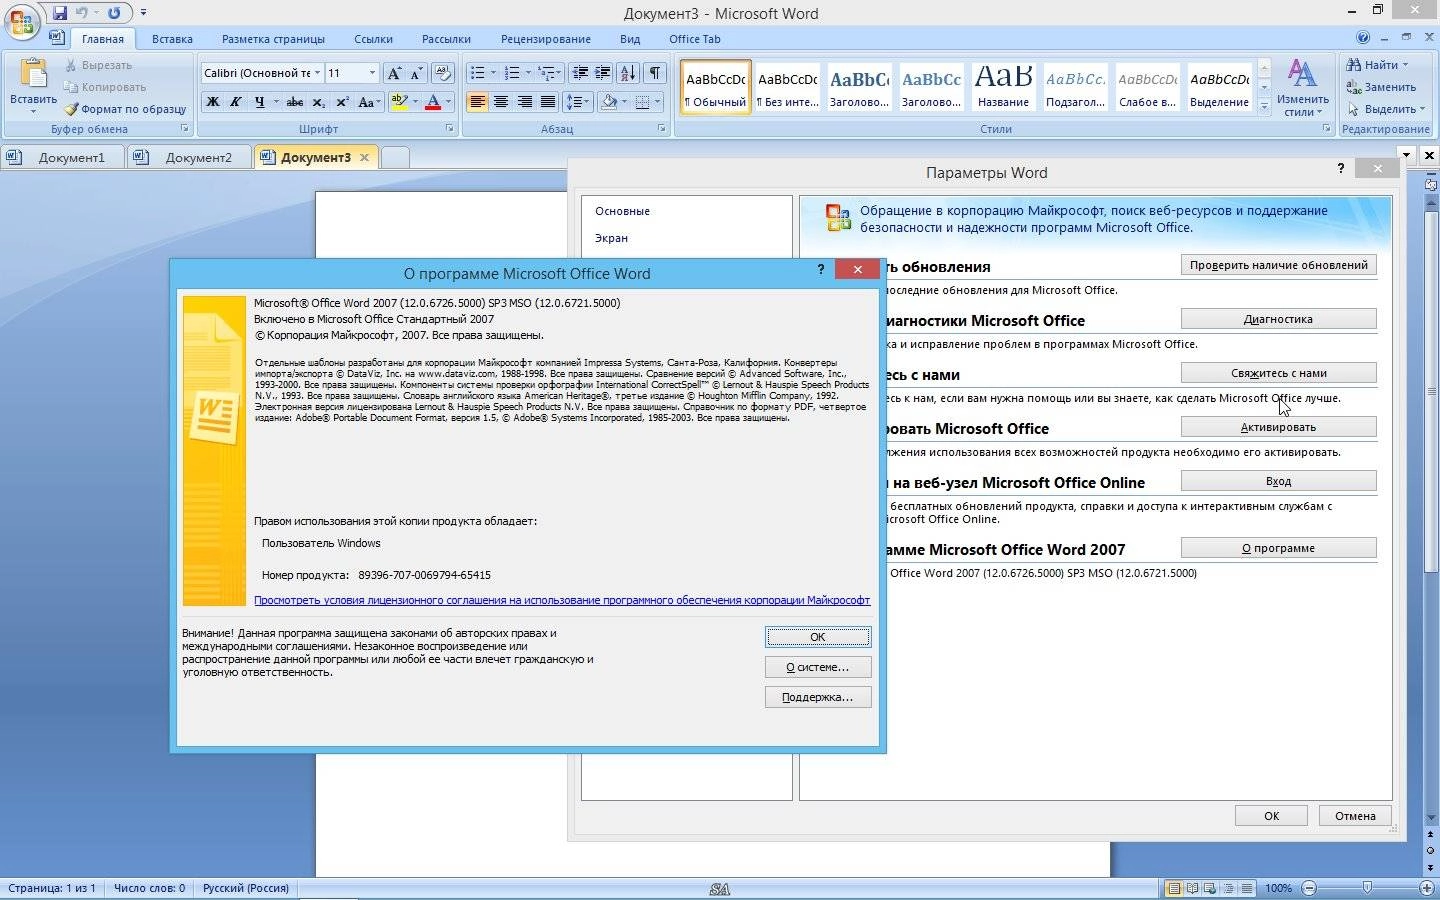Open Change Styles (Изменить стили)
The width and height of the screenshot is (1440, 900).
pyautogui.click(x=1302, y=87)
